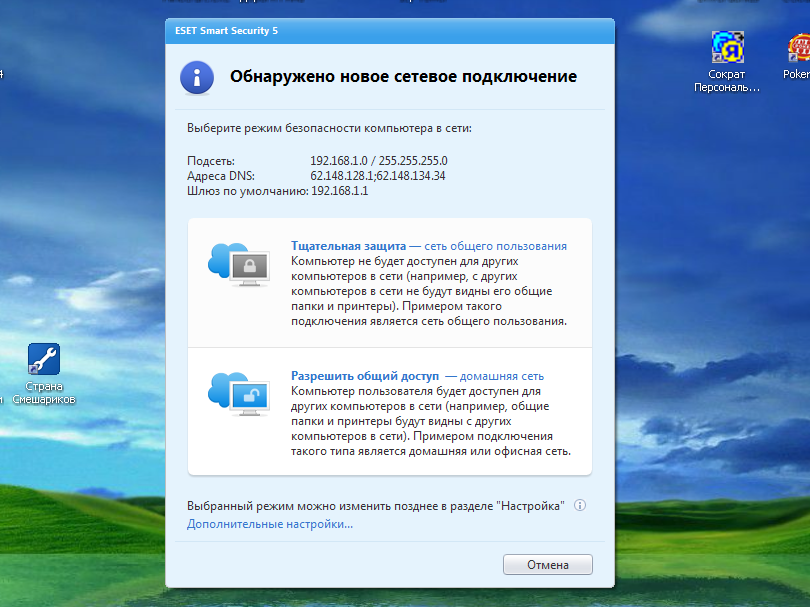The width and height of the screenshot is (810, 607).
Task: Click the blue information icon beside the heading
Action: (x=197, y=78)
